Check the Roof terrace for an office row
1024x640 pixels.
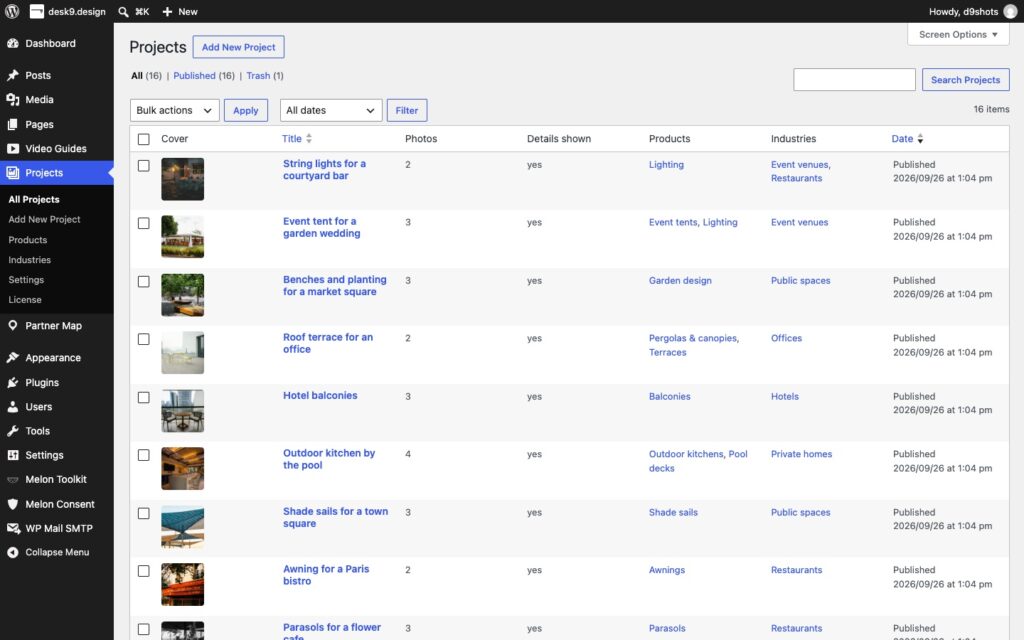[144, 339]
